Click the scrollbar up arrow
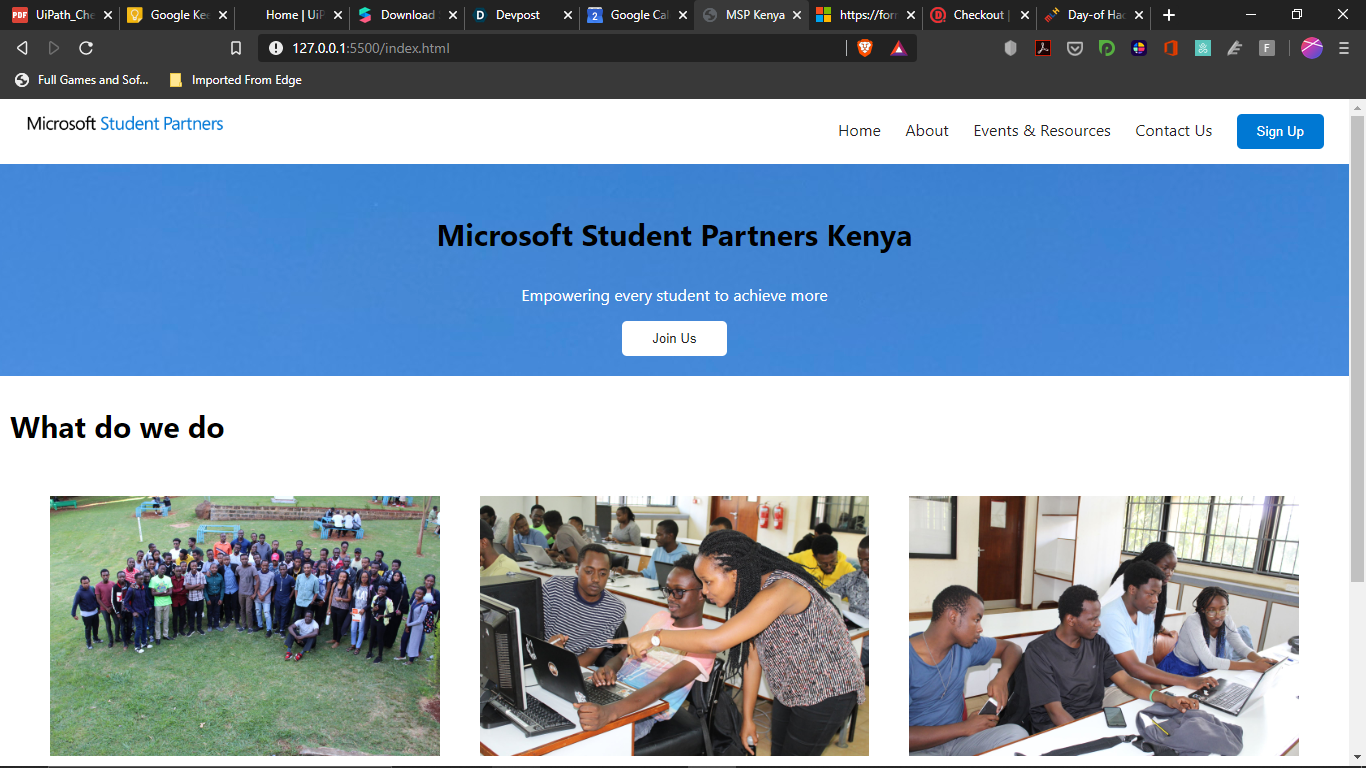Image resolution: width=1366 pixels, height=768 pixels. point(1357,106)
